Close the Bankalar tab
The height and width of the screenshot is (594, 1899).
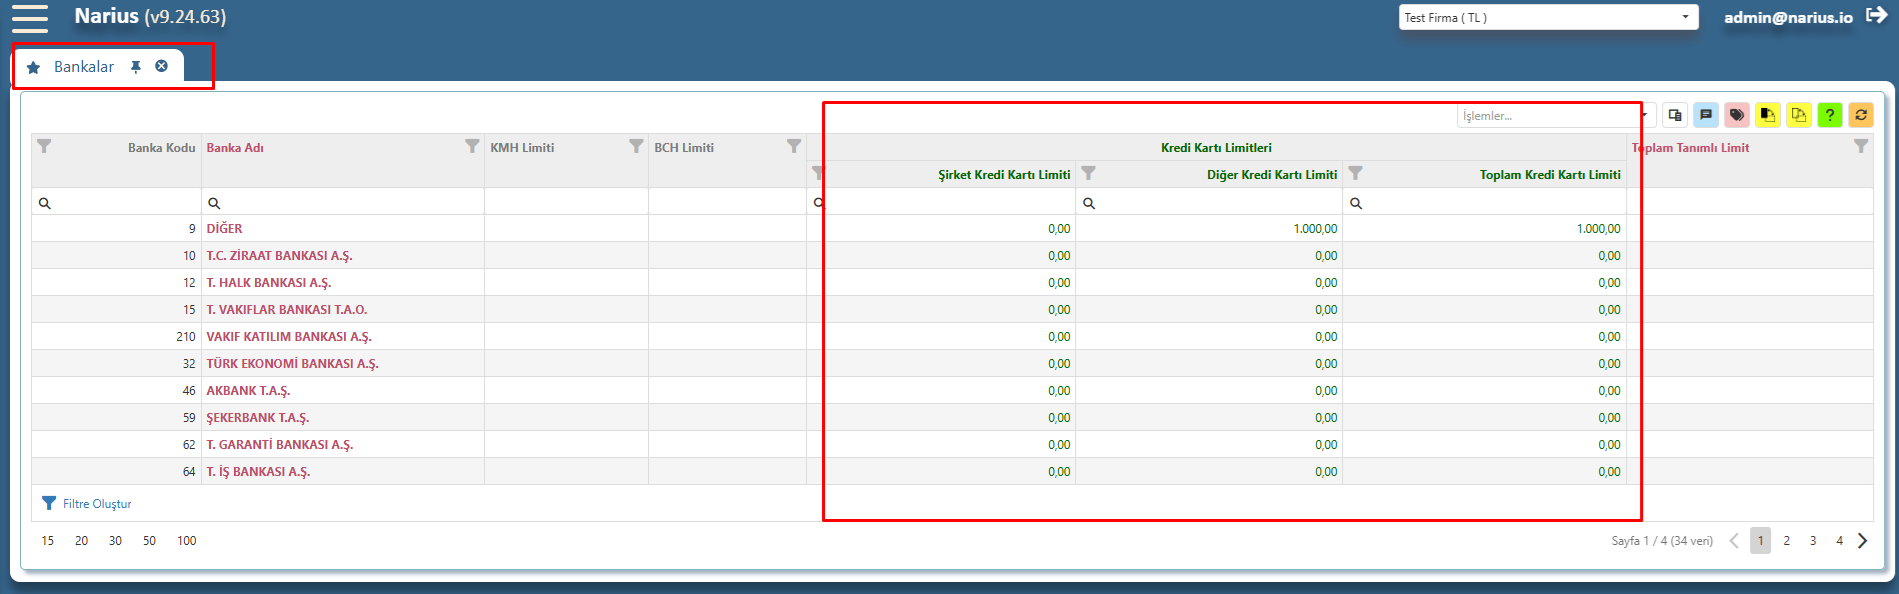point(161,66)
